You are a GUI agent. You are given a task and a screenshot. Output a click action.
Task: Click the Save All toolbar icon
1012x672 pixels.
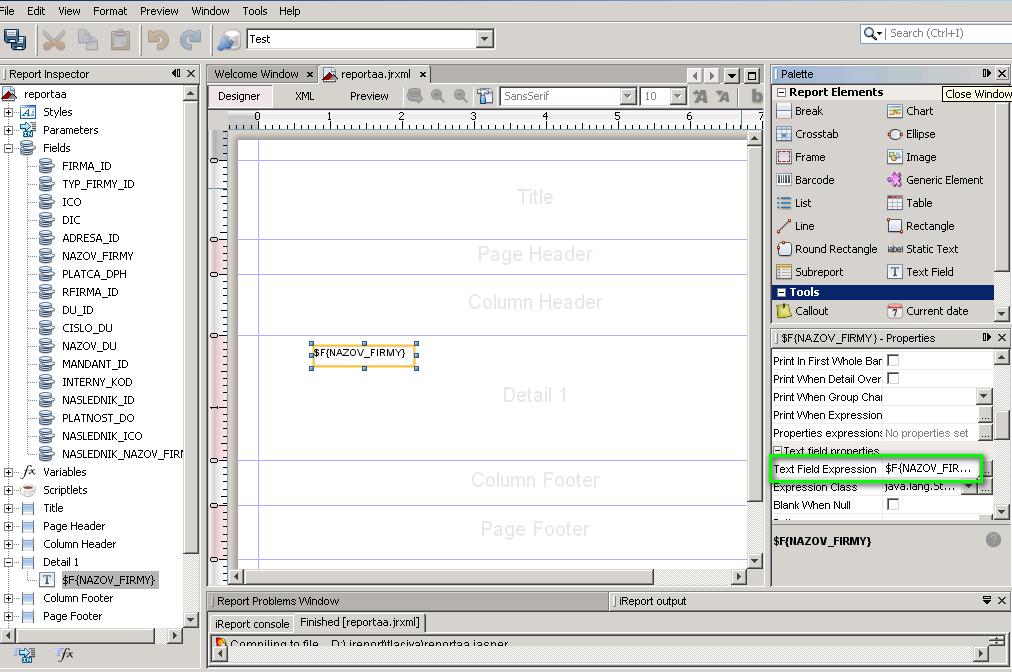coord(15,40)
